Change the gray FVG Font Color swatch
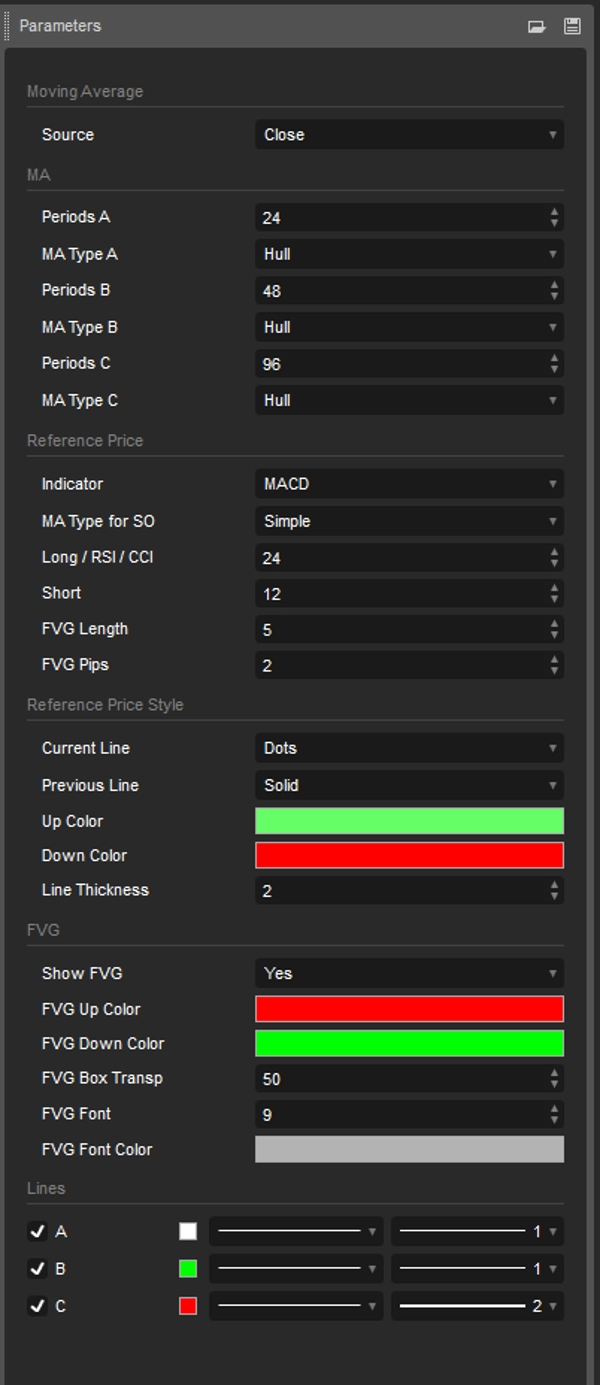 (x=409, y=1149)
